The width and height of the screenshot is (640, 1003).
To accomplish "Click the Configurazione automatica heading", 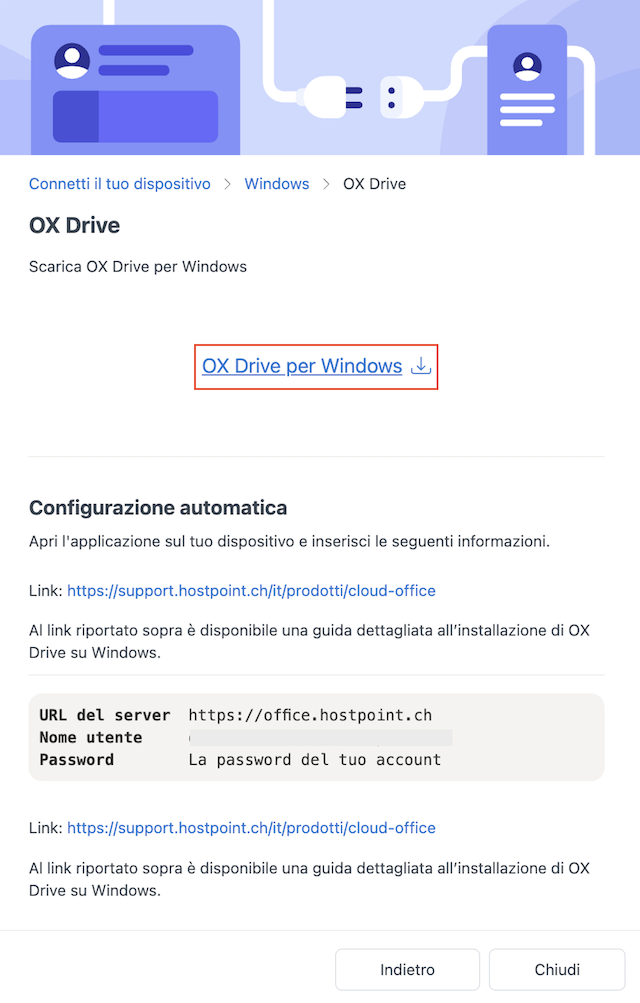I will [x=158, y=508].
